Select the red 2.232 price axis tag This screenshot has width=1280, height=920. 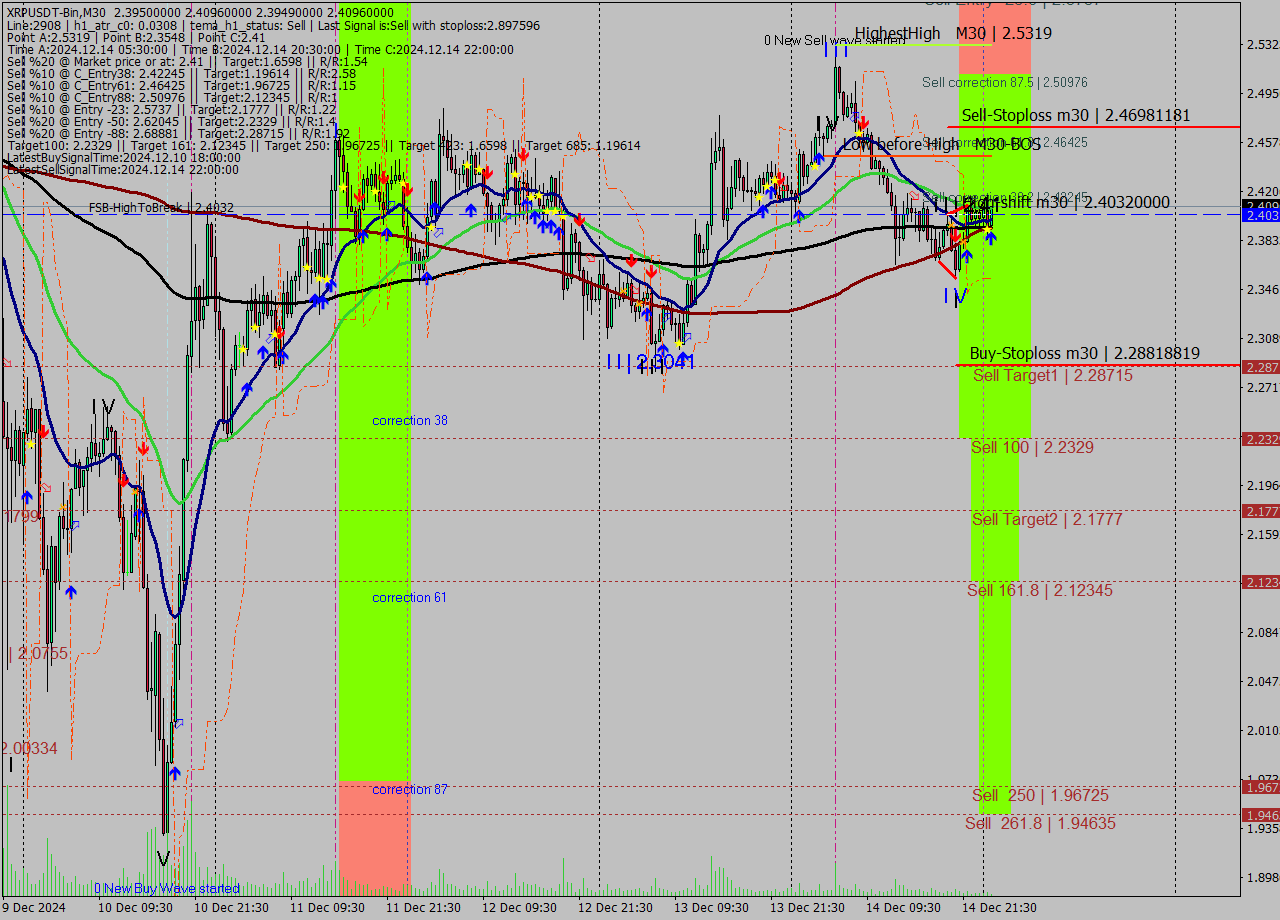pos(1261,439)
